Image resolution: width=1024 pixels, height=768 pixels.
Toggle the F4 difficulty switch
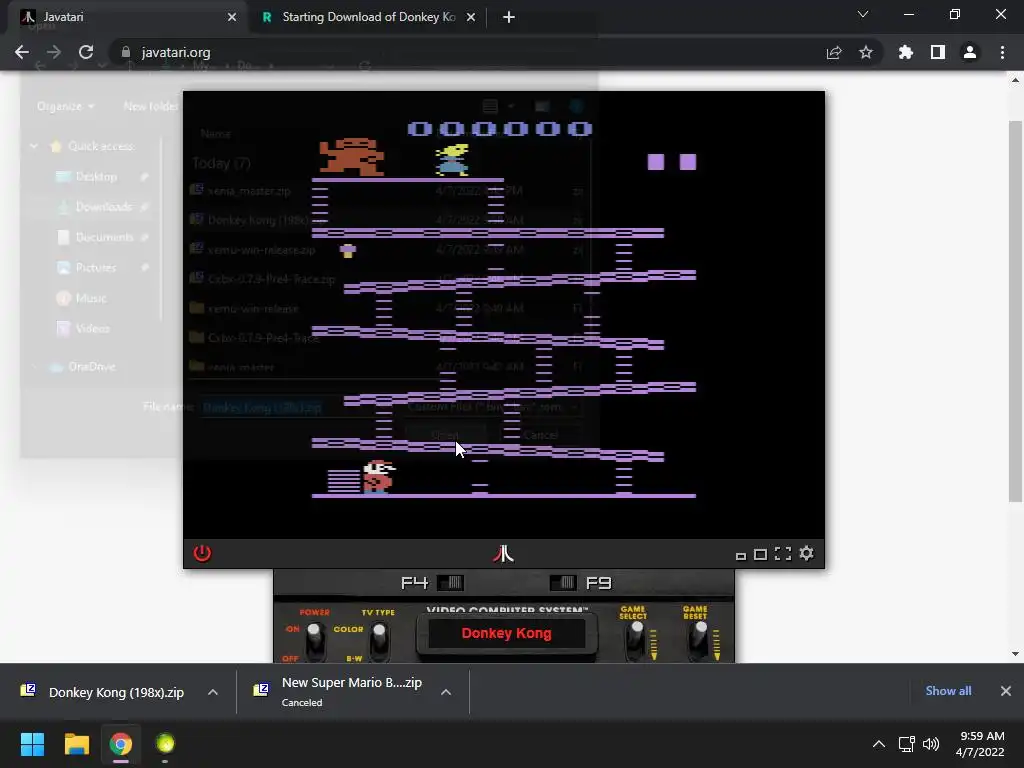449,583
